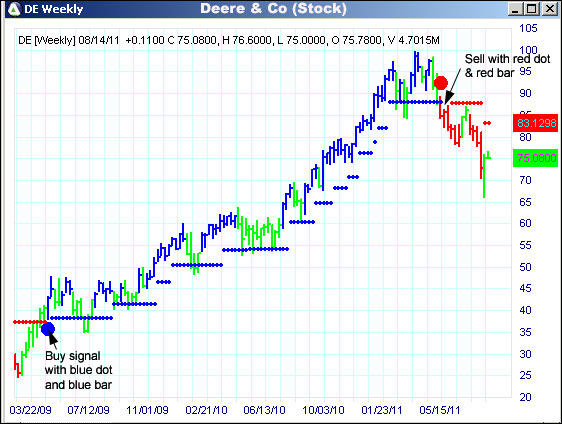Image resolution: width=562 pixels, height=424 pixels.
Task: Click the 06/13/10 date axis label
Action: (265, 410)
